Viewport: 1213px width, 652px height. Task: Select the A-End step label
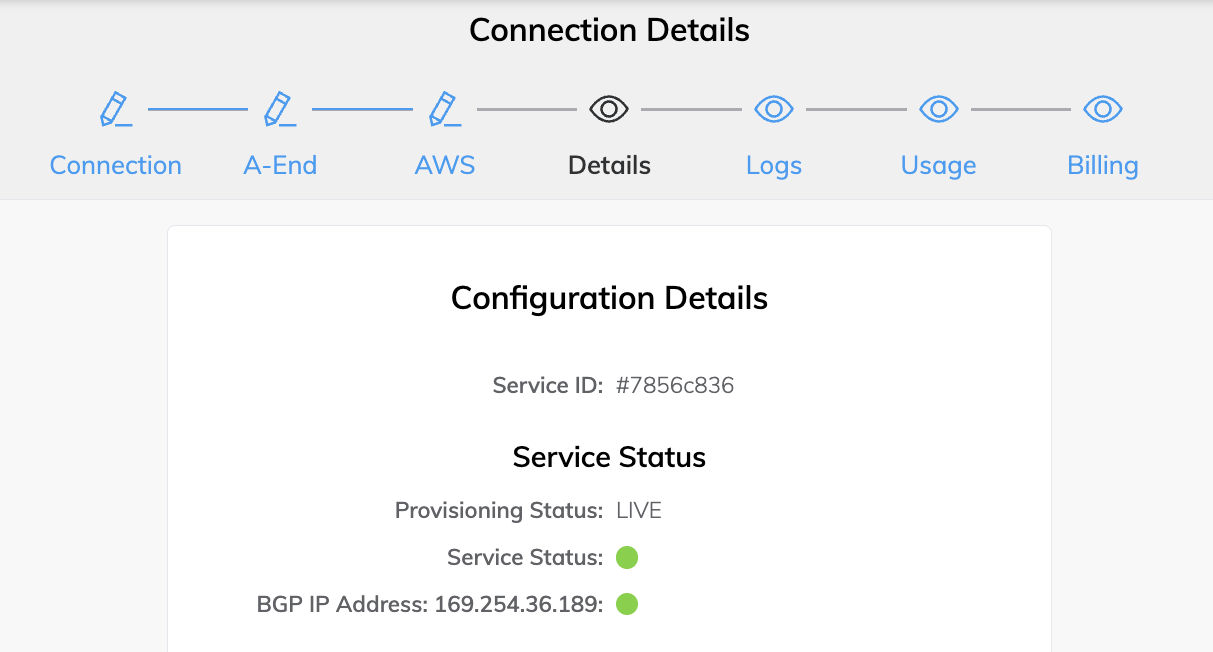click(279, 165)
